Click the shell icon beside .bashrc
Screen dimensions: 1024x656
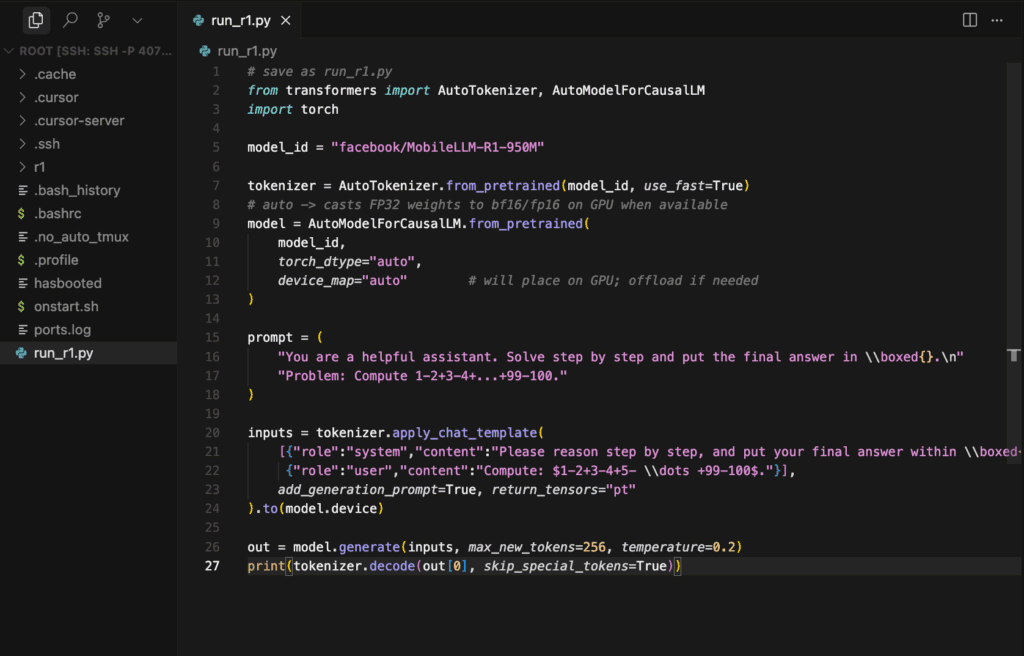click(22, 214)
